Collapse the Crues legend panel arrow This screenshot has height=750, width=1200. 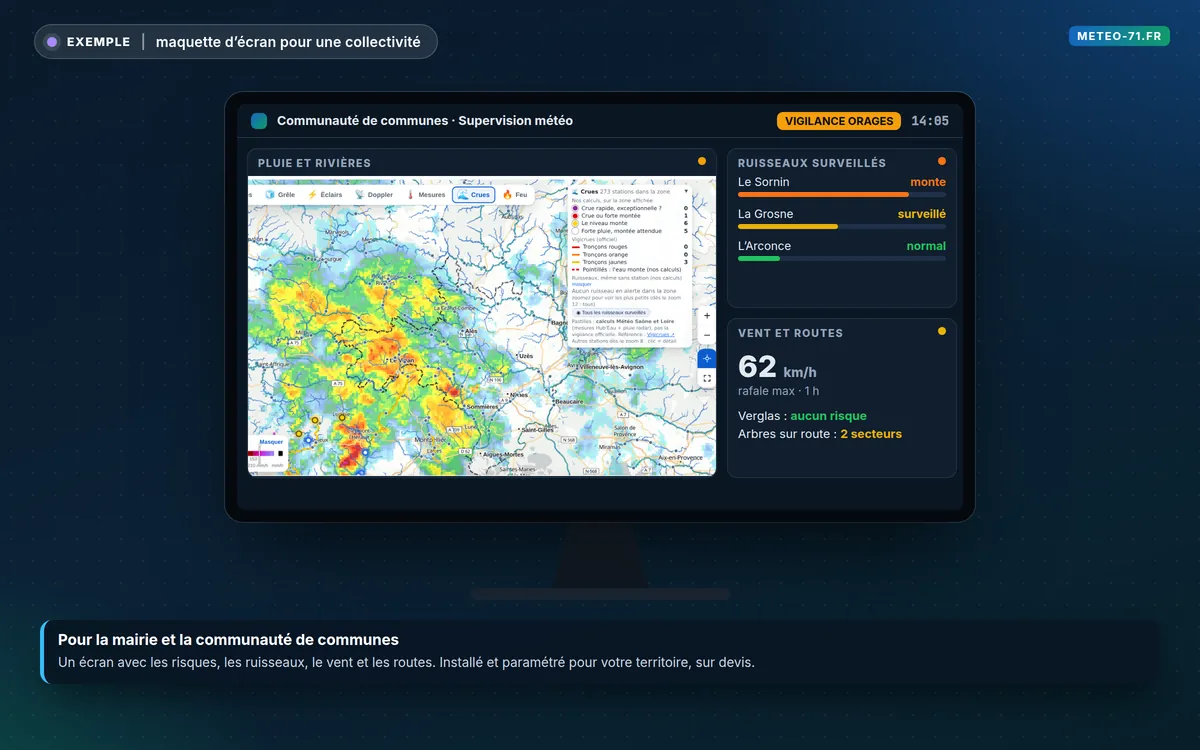[686, 191]
